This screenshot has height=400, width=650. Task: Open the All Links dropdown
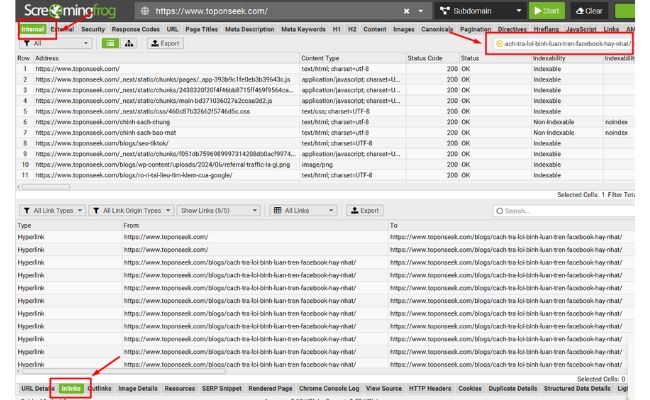(303, 211)
